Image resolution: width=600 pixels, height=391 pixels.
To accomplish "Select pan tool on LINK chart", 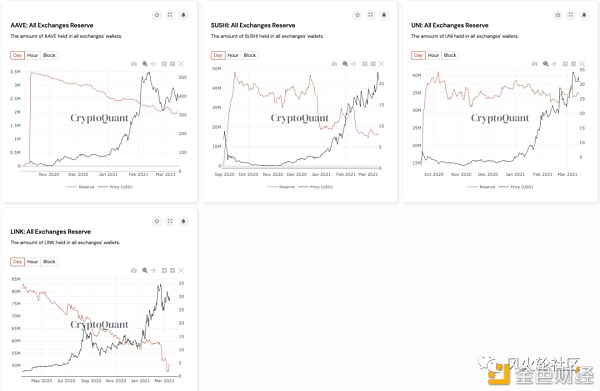I will pos(153,270).
